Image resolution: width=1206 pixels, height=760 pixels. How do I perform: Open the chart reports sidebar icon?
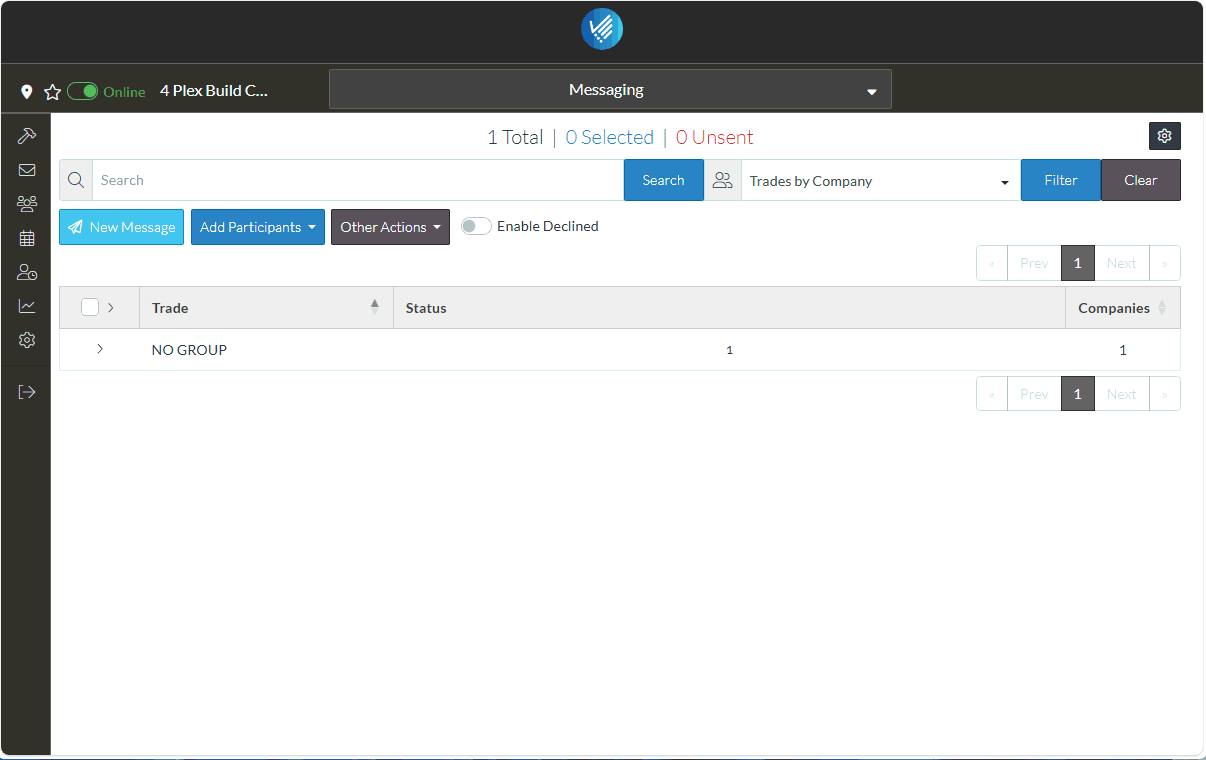pos(27,306)
